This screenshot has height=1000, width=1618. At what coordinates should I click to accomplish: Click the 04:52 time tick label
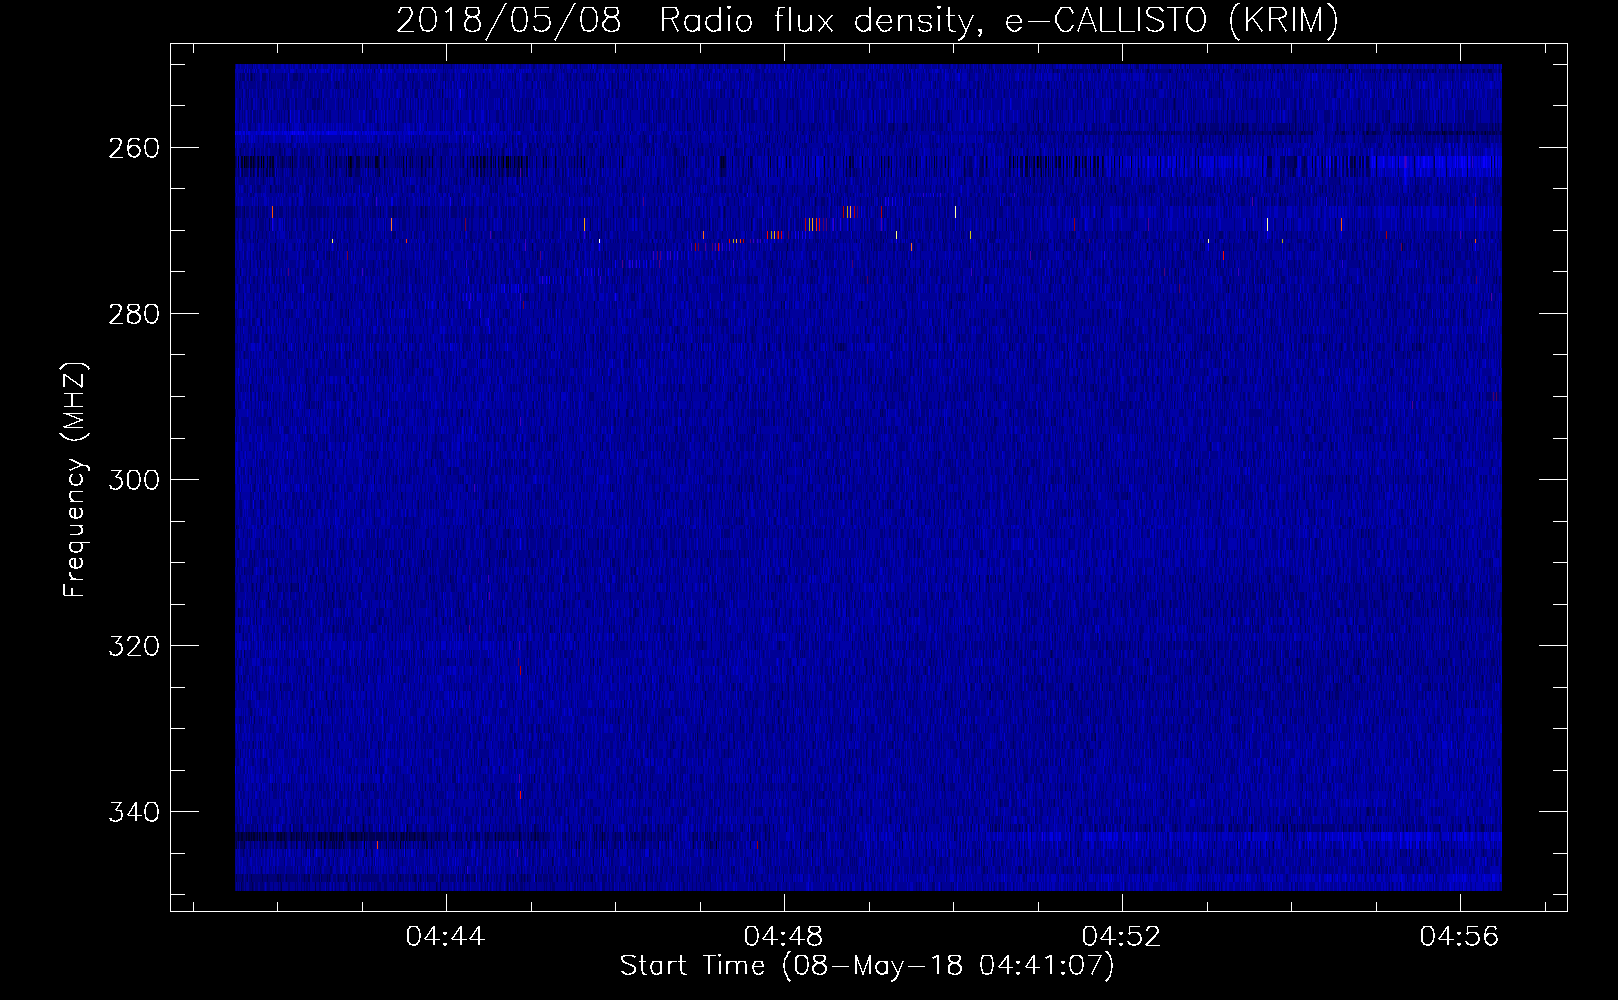[x=1122, y=937]
